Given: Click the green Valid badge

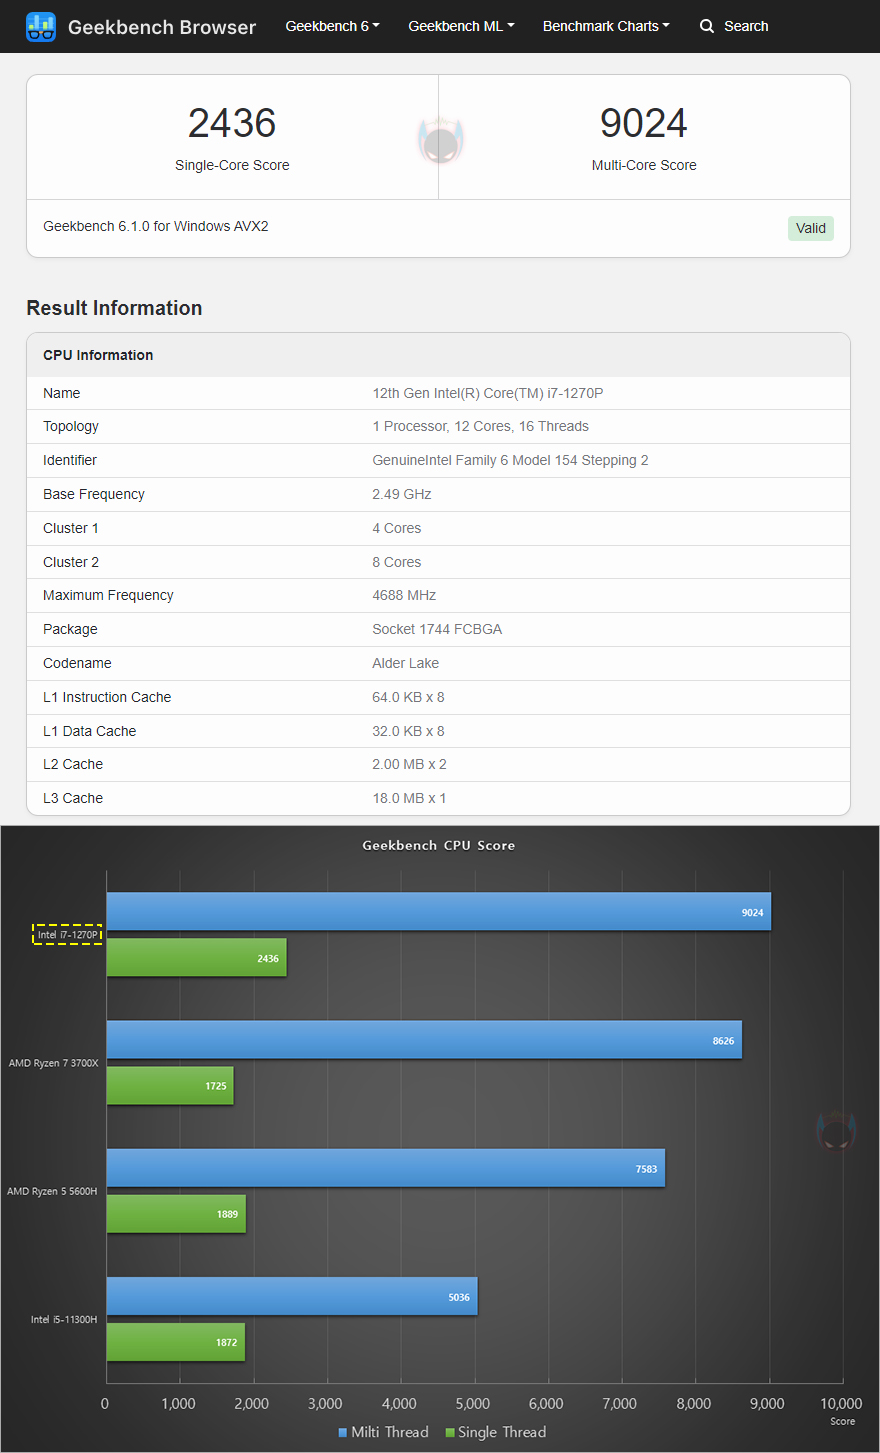Looking at the screenshot, I should click(x=811, y=228).
